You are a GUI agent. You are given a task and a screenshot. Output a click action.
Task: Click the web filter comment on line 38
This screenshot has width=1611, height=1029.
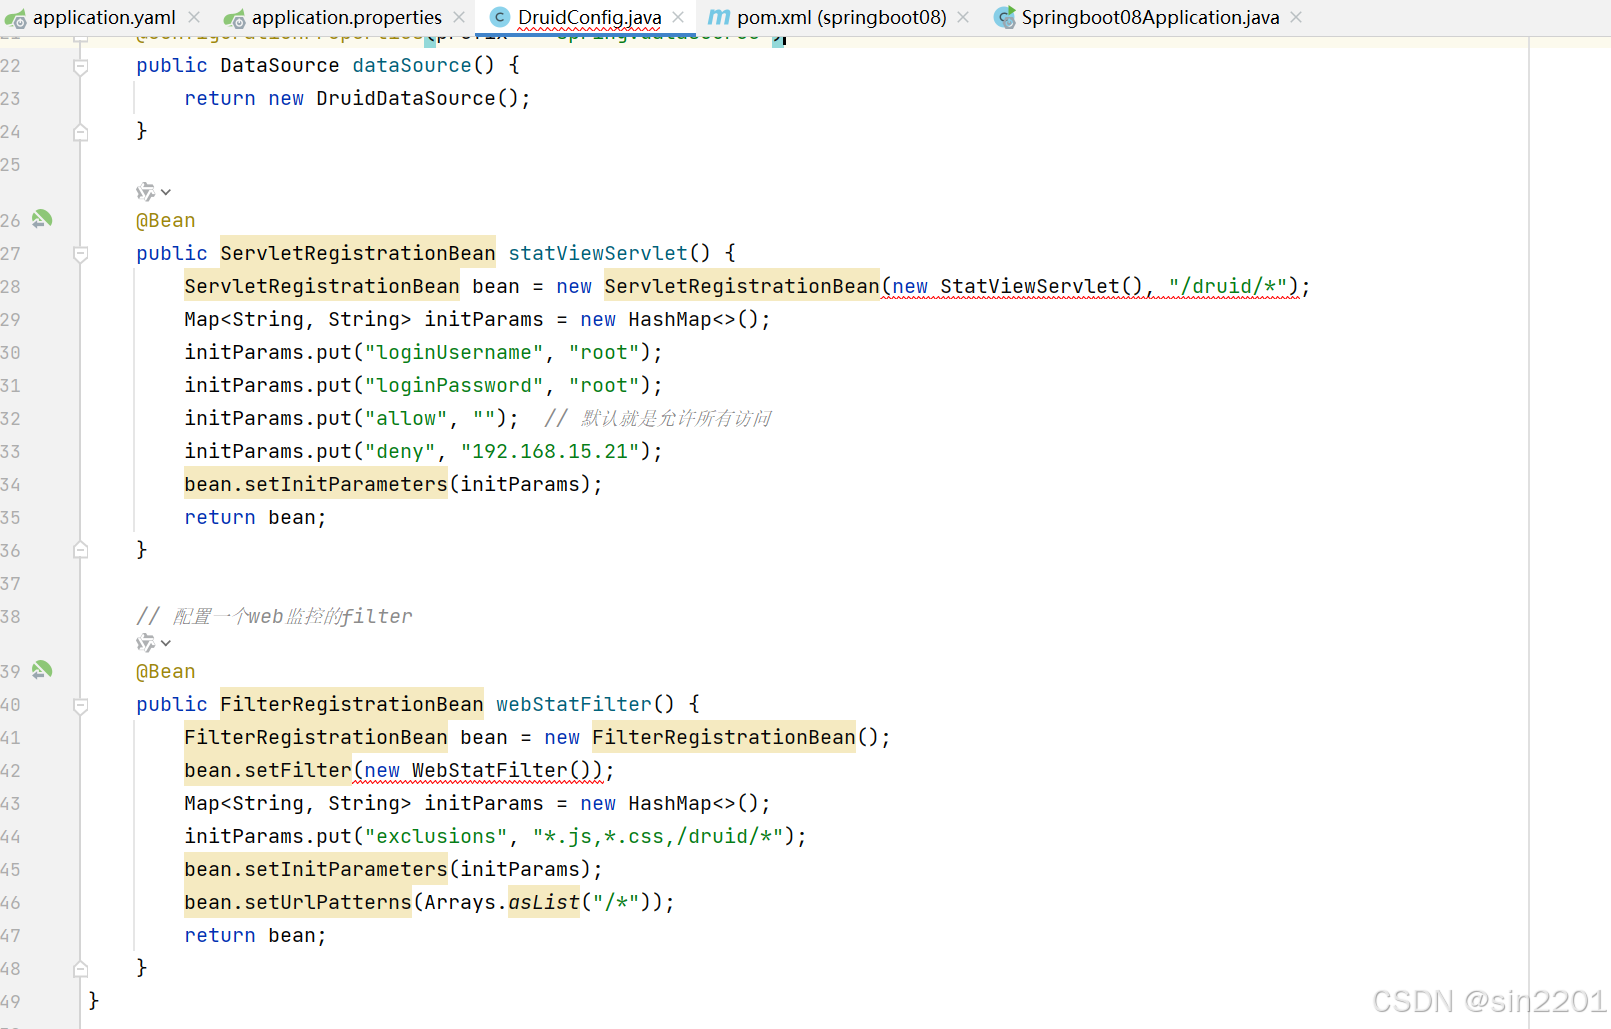[x=274, y=616]
